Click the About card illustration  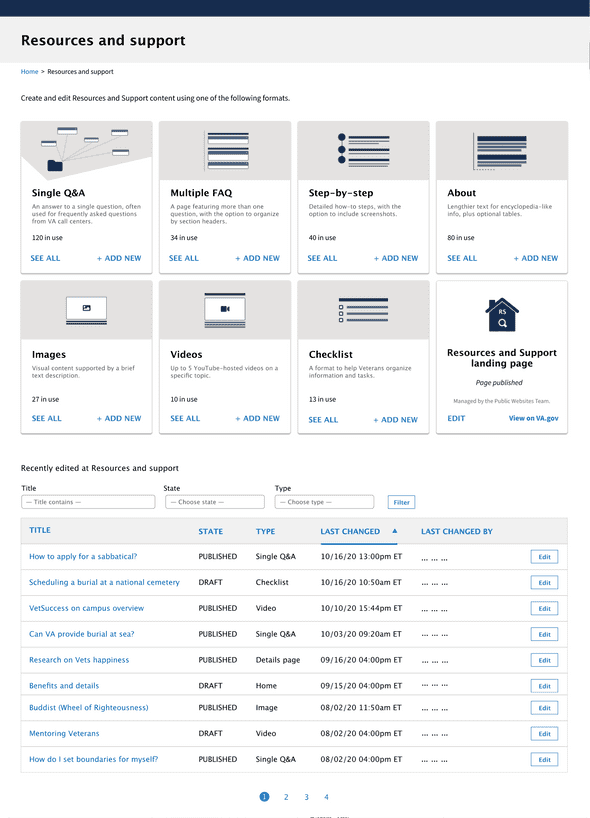(500, 150)
